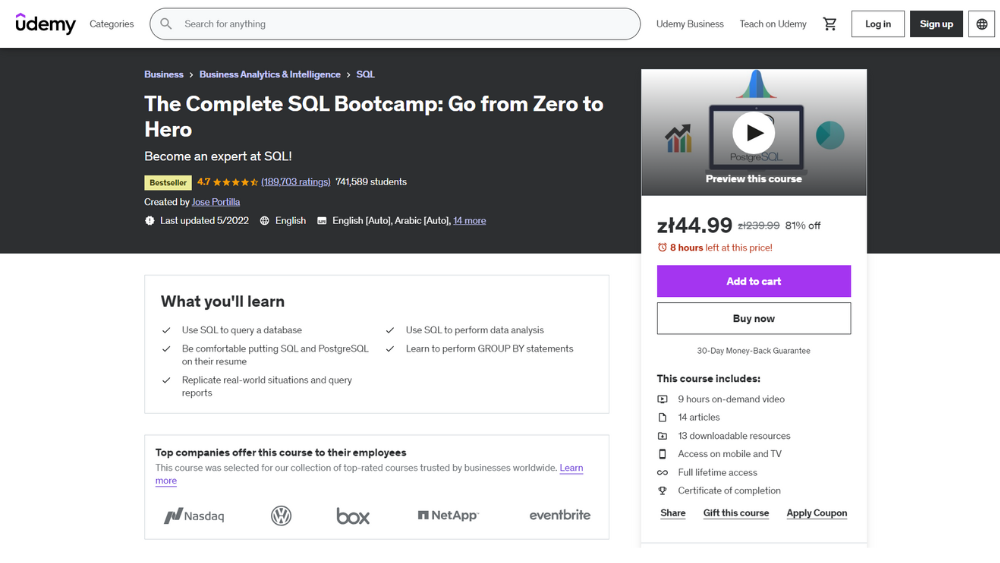Add the course to cart
The height and width of the screenshot is (563, 1000).
click(x=754, y=281)
